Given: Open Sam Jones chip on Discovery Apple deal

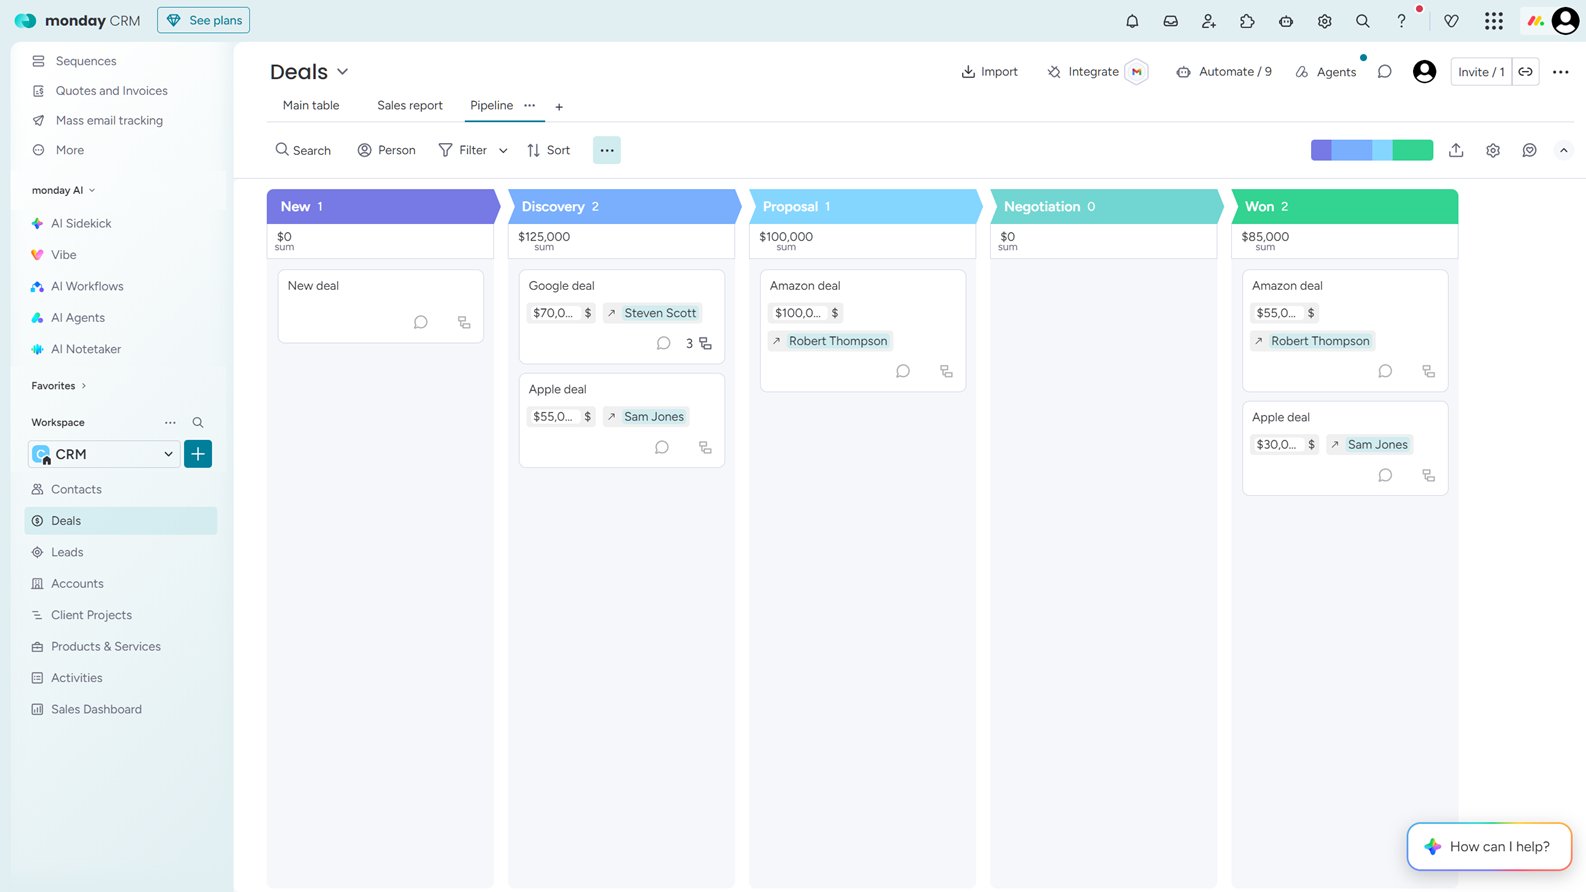Looking at the screenshot, I should (x=646, y=417).
